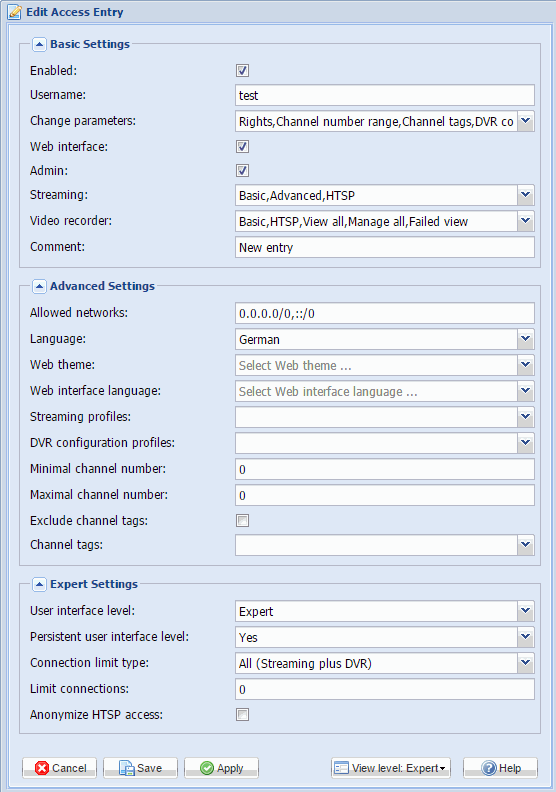The width and height of the screenshot is (556, 792).
Task: Save the access entry
Action: 140,768
